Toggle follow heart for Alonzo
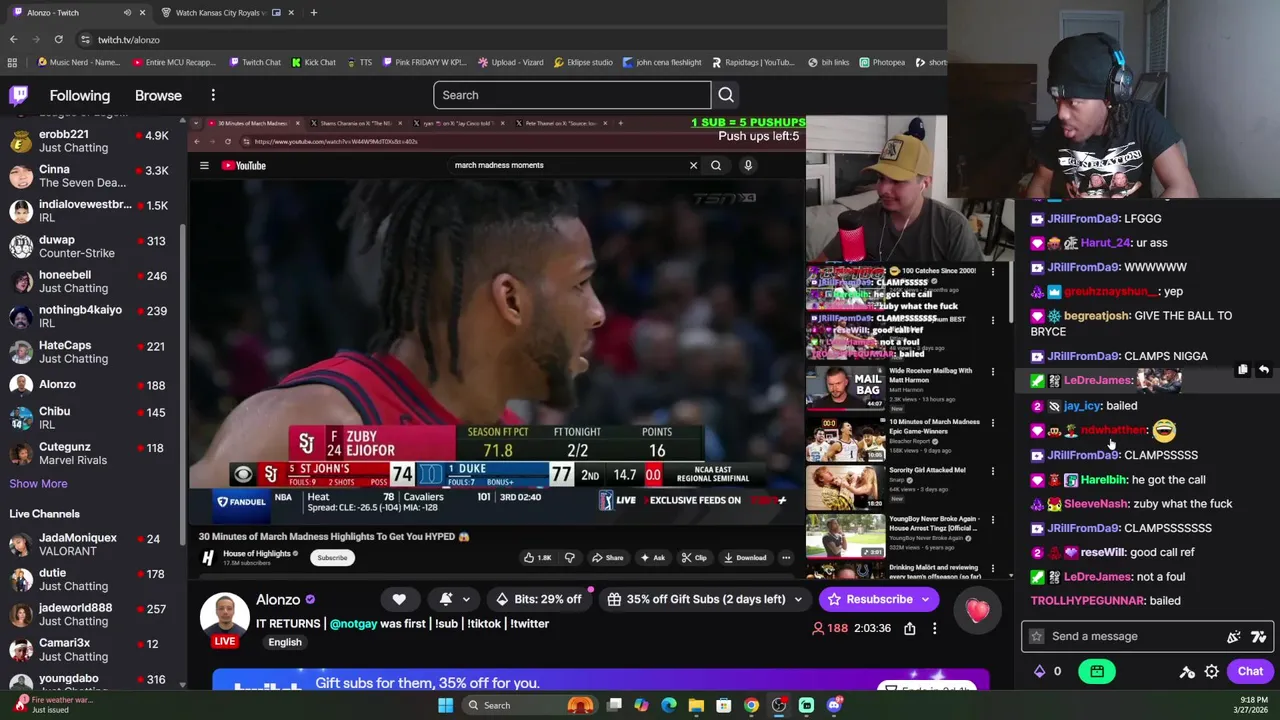 click(x=399, y=599)
